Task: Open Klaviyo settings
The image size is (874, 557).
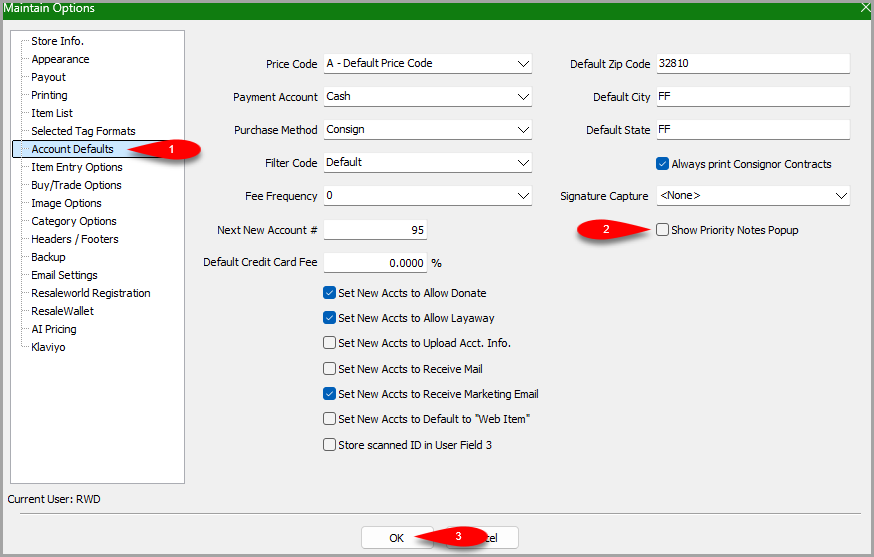Action: click(x=48, y=347)
